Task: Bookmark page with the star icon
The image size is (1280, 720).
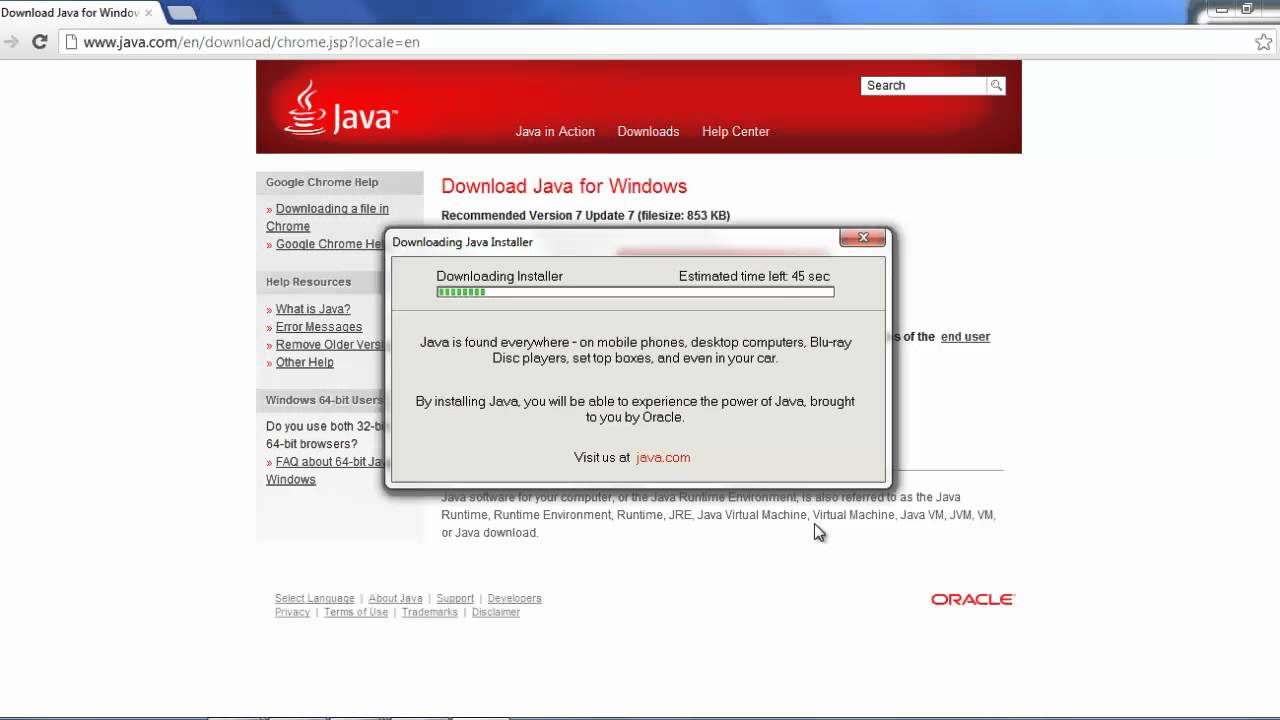Action: (1263, 42)
